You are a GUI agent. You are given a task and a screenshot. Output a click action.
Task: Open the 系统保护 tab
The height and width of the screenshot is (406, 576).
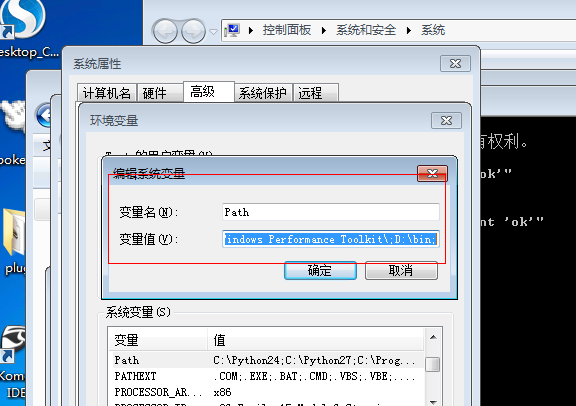pos(263,93)
